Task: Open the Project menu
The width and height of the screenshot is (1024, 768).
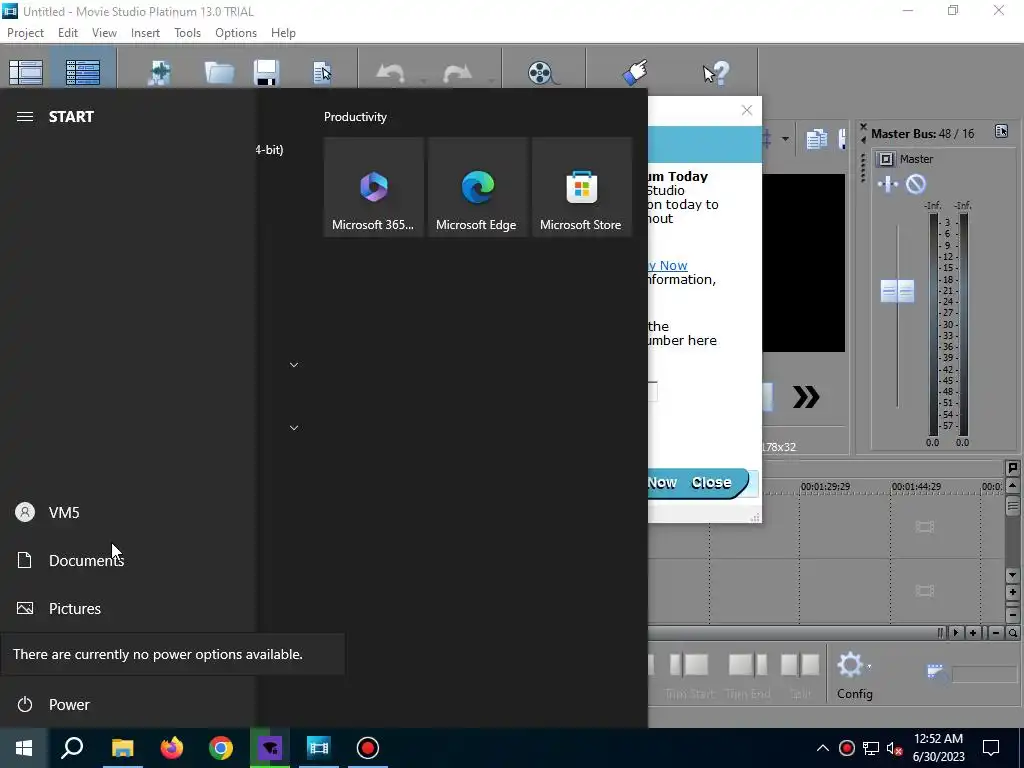Action: click(x=25, y=33)
